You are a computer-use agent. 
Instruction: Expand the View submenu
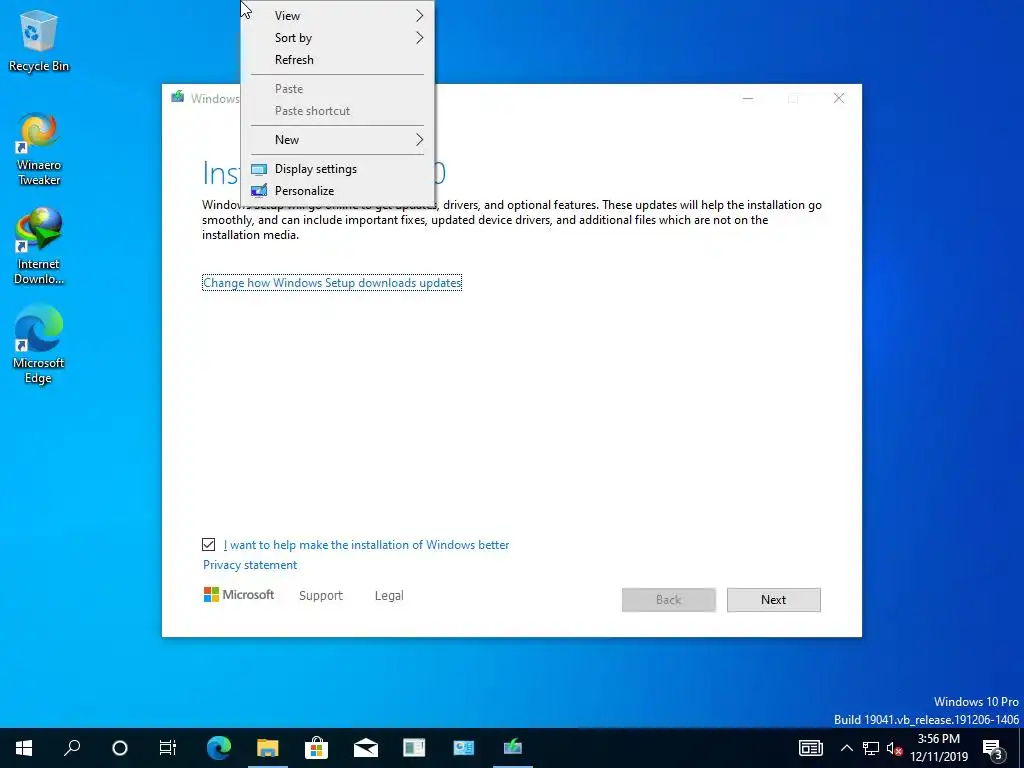tap(338, 16)
